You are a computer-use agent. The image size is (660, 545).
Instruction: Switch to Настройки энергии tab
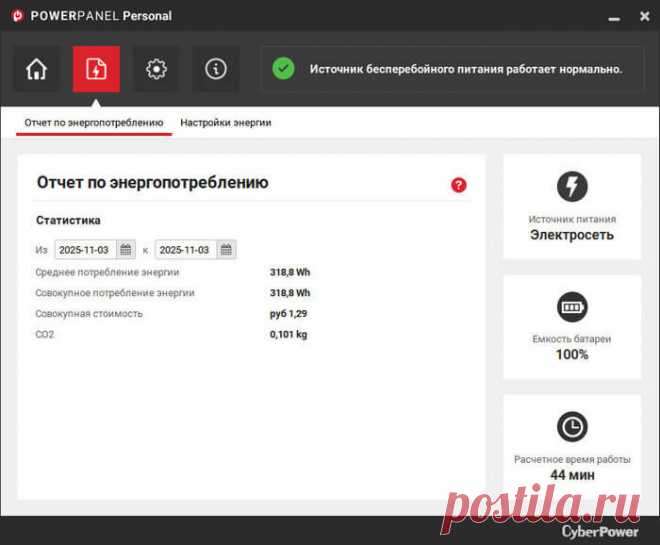pos(226,122)
